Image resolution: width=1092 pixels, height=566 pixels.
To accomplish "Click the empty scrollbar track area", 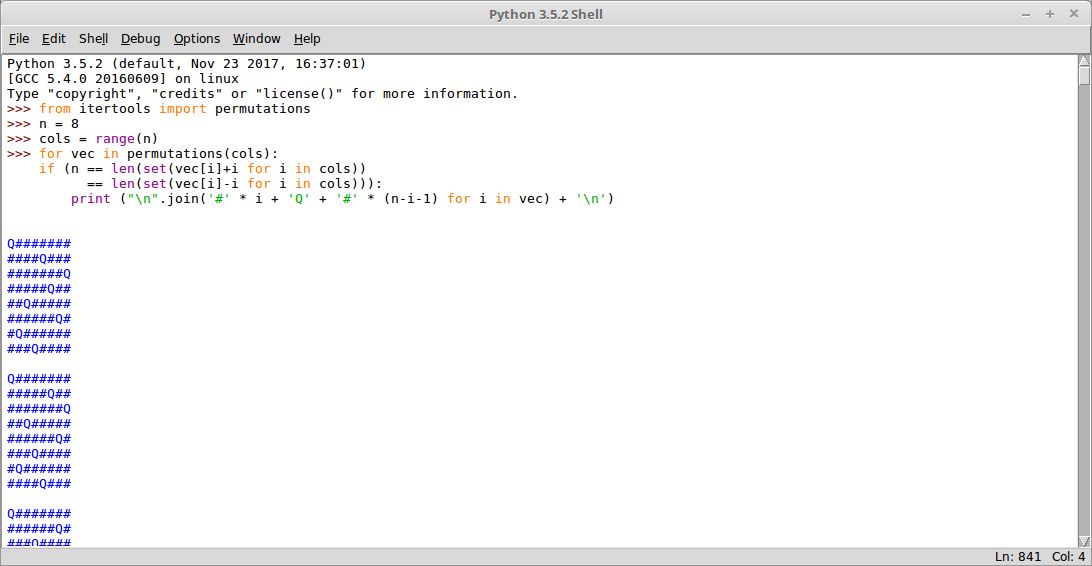I will click(x=1084, y=310).
